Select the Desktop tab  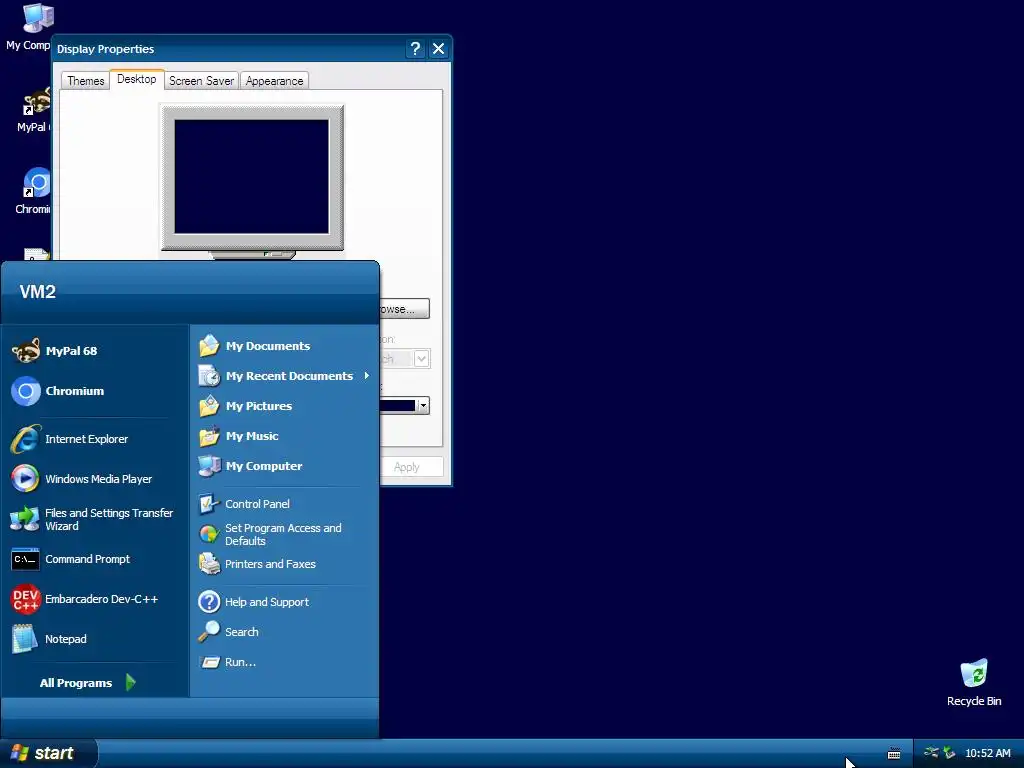[x=136, y=79]
